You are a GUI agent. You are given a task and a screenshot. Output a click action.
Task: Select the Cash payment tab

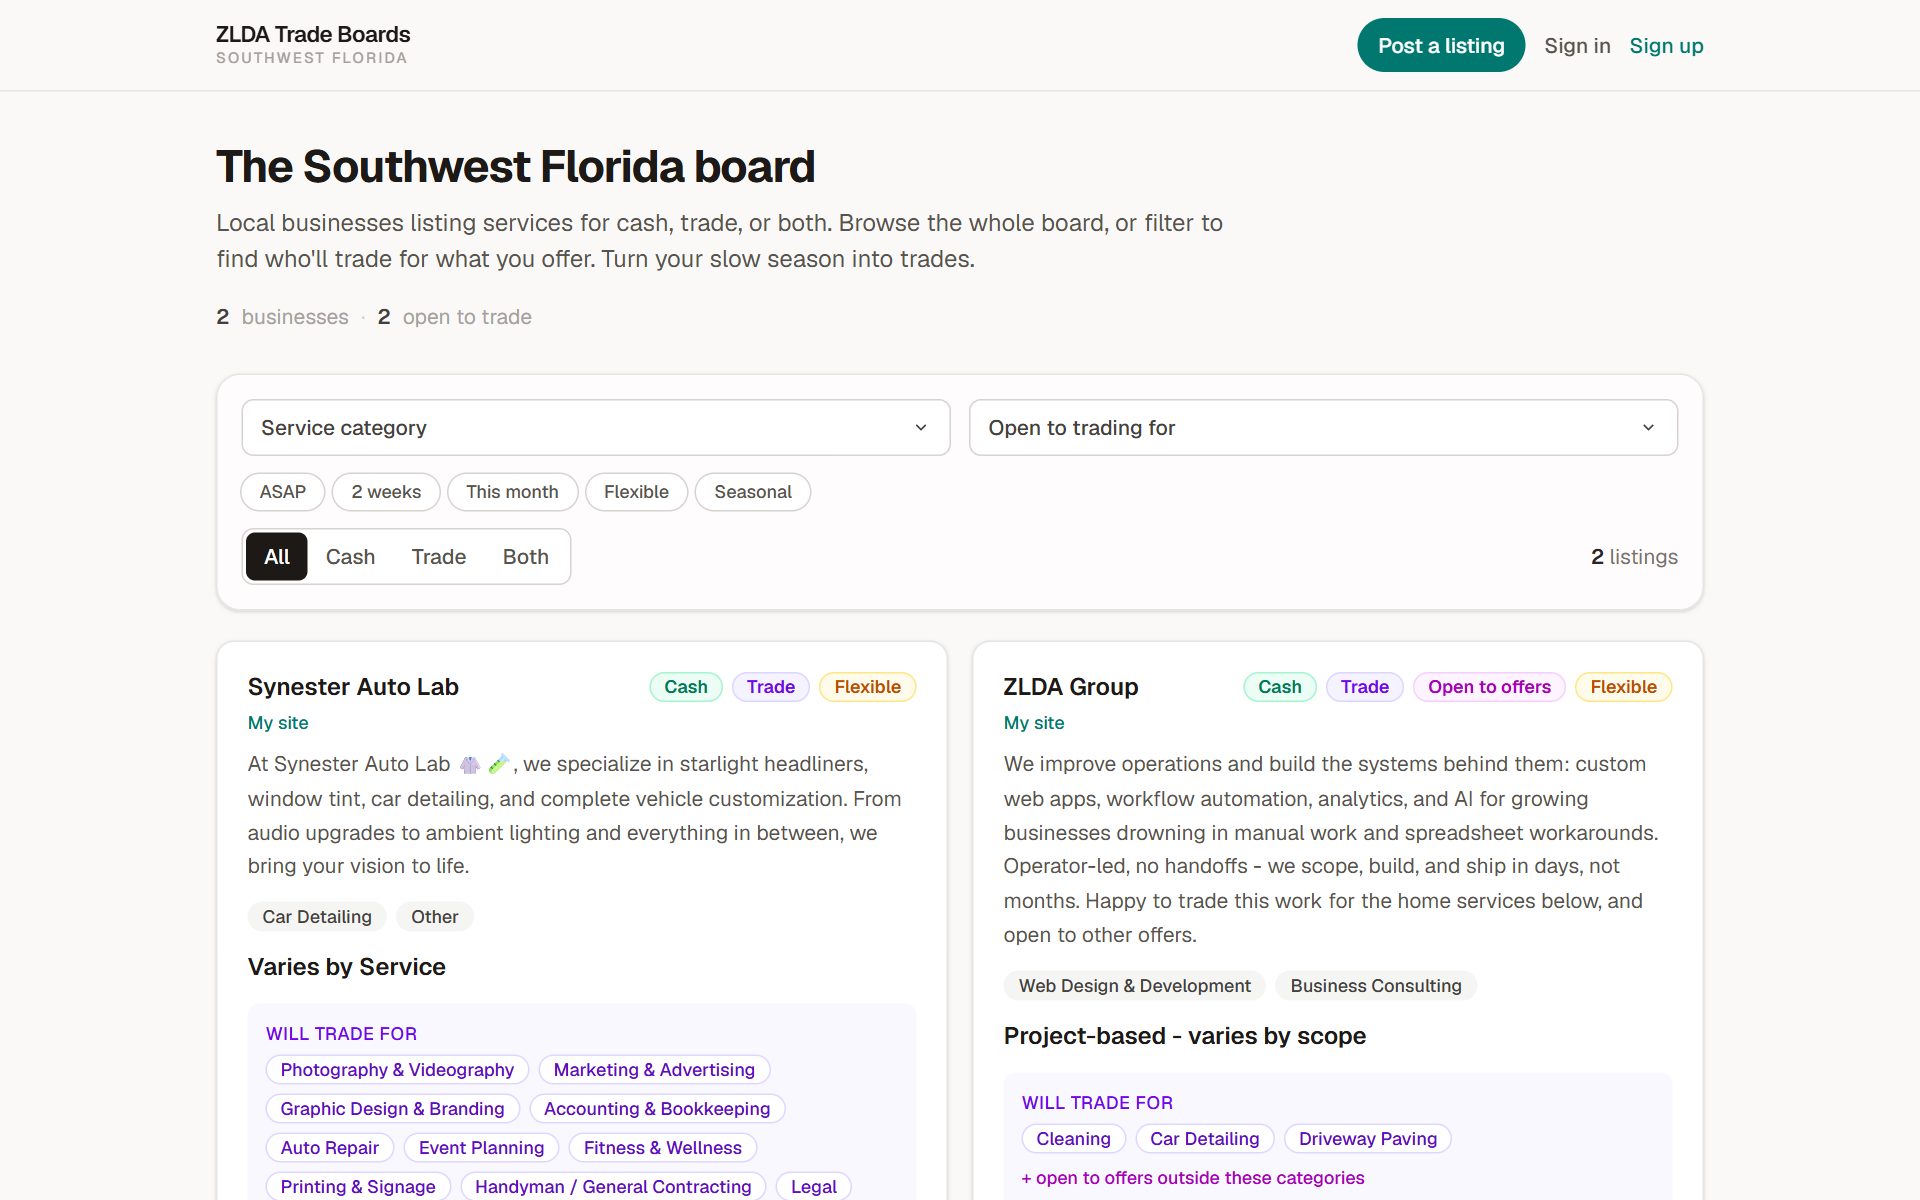click(x=350, y=557)
